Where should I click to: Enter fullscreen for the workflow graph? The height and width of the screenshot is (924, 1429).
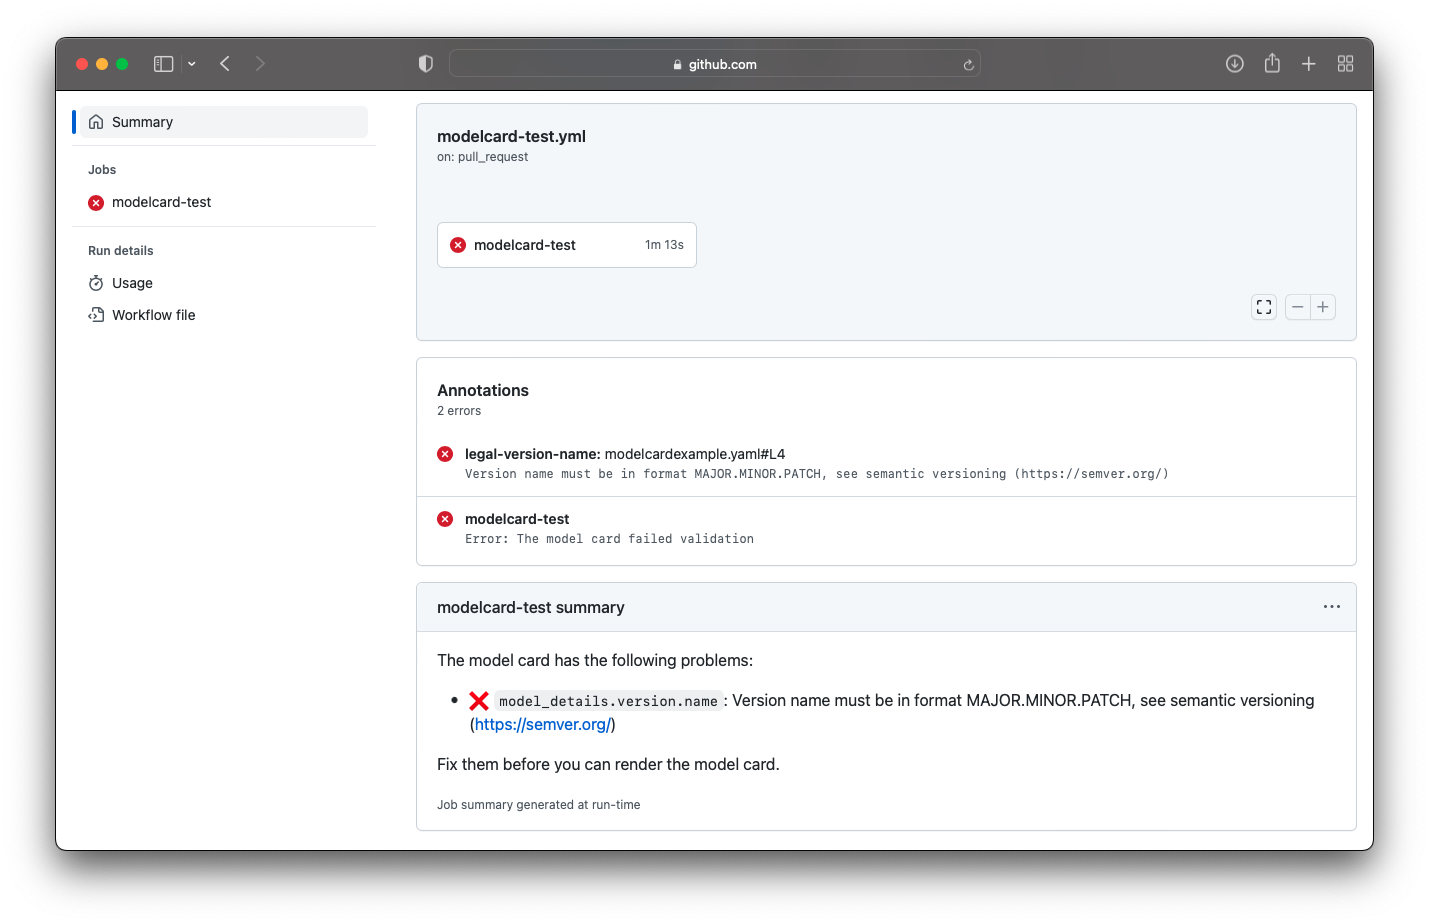1264,307
